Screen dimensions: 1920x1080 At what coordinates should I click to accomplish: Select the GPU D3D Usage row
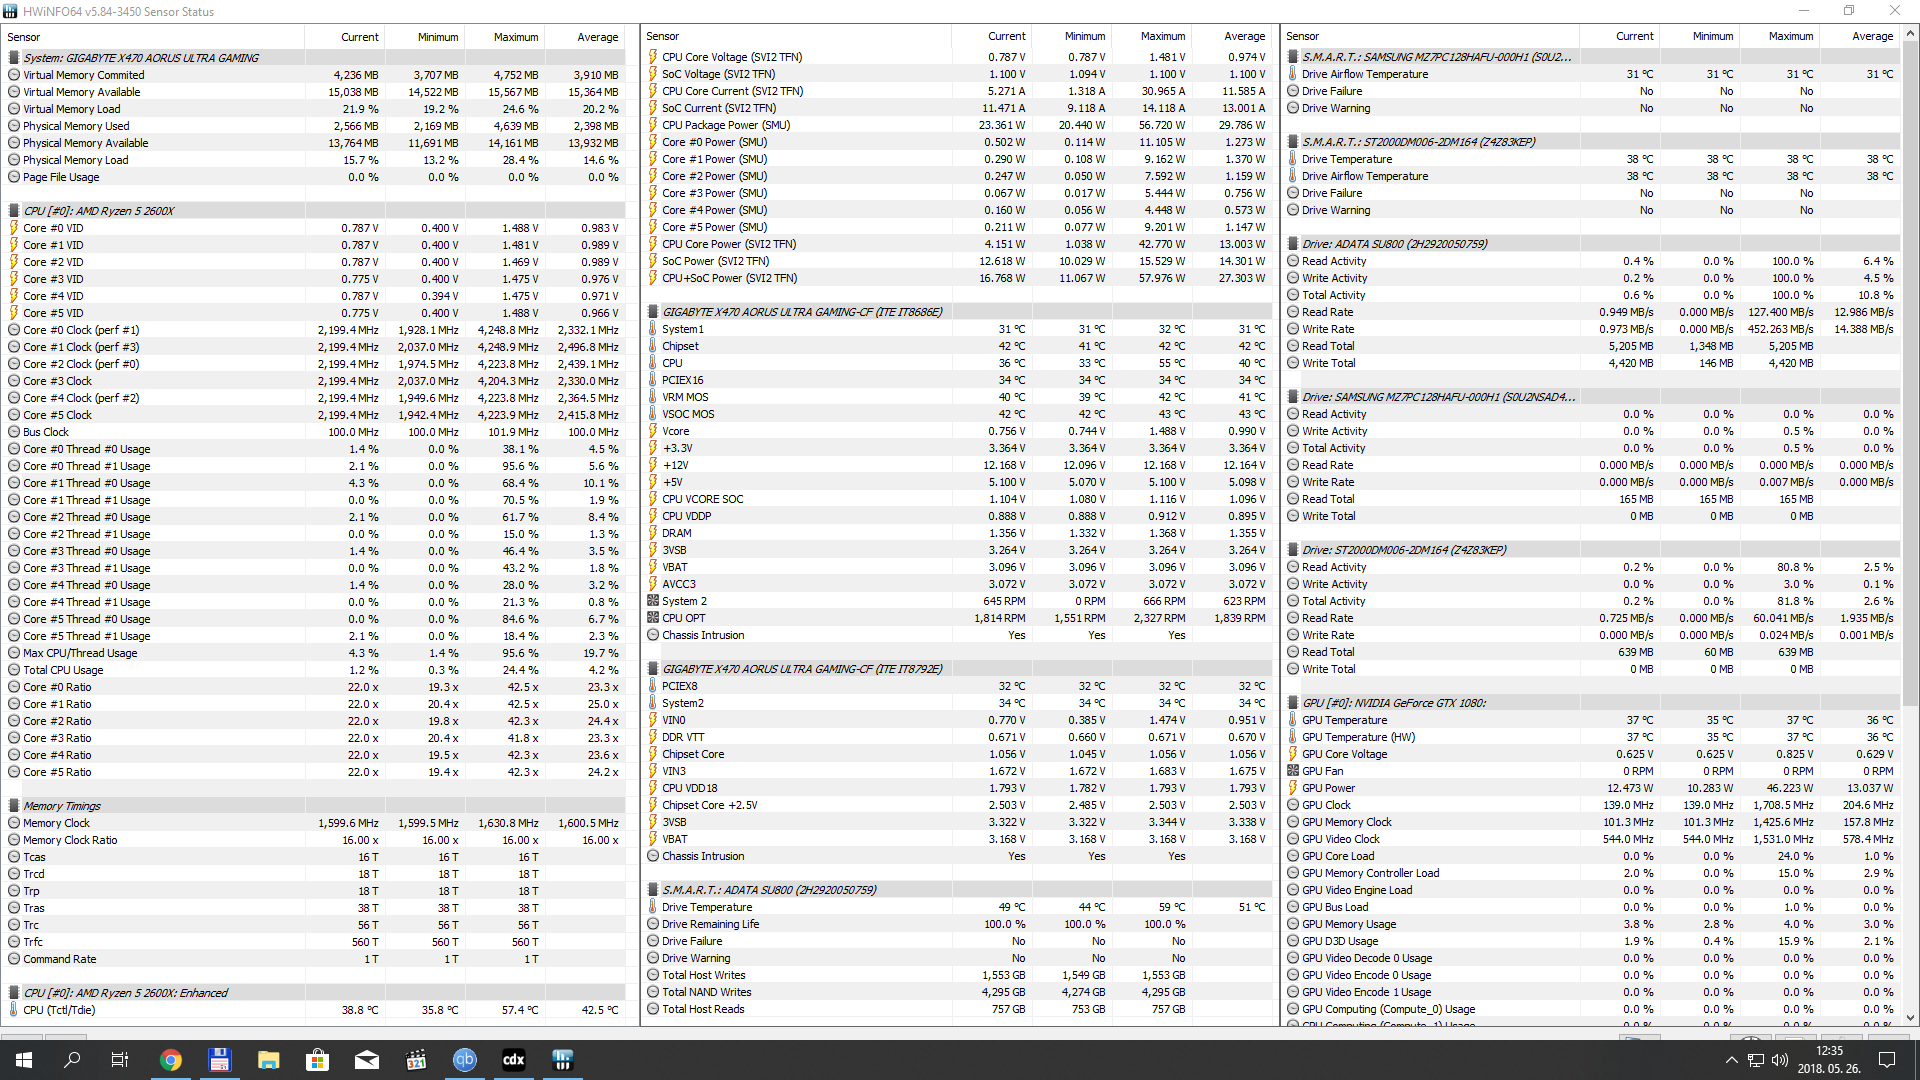click(x=1592, y=941)
